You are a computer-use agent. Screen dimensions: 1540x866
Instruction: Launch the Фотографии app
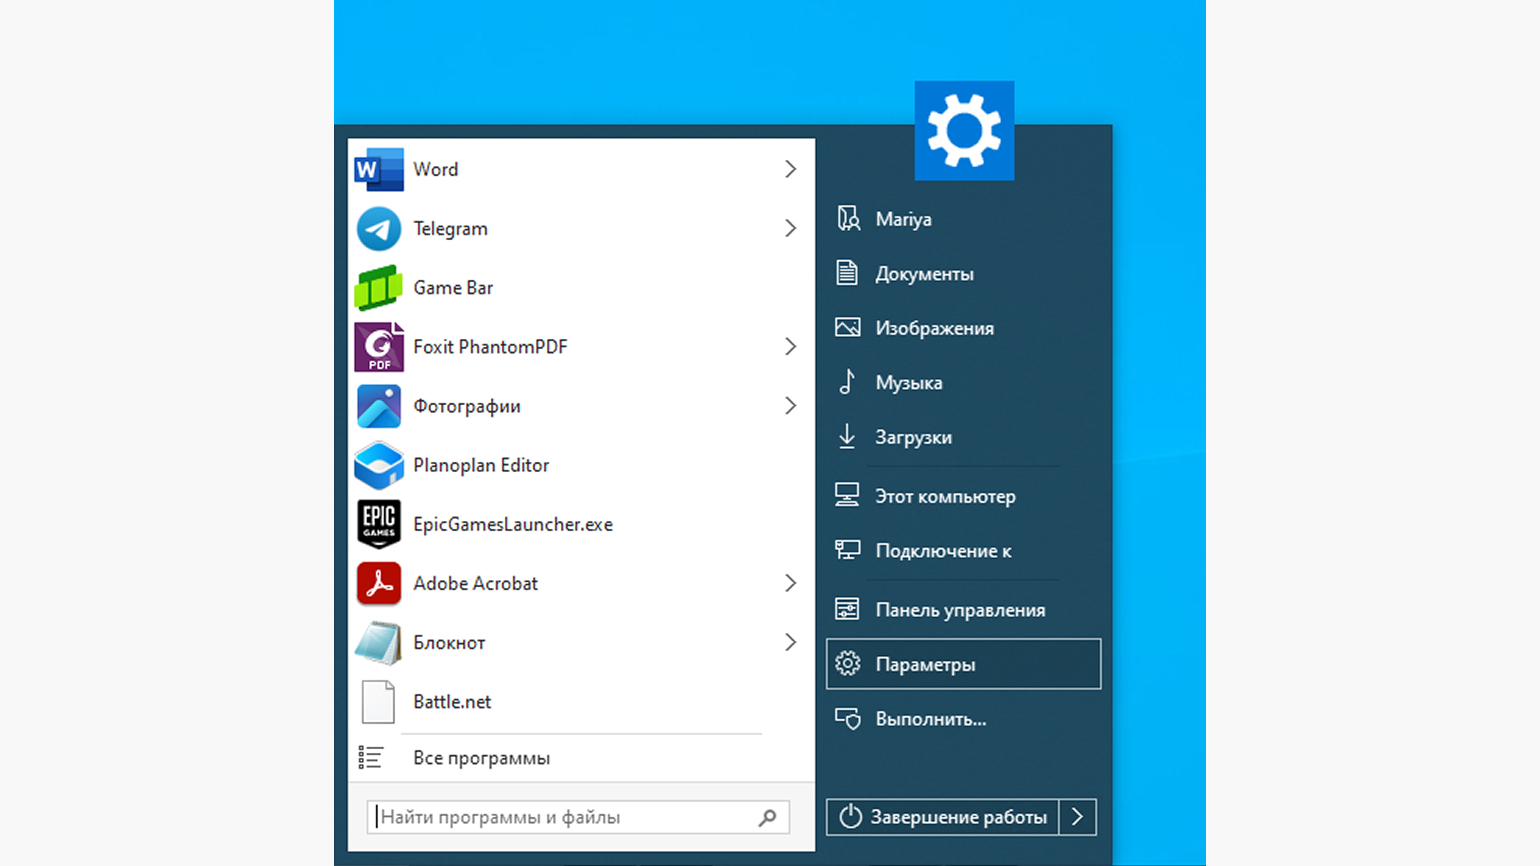pos(466,406)
